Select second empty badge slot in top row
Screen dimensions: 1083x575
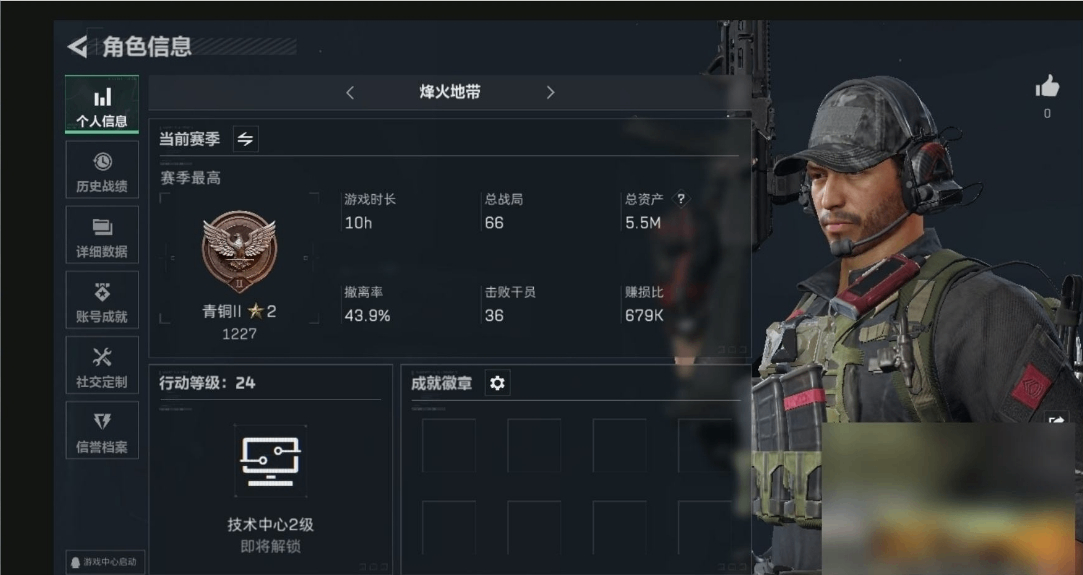pos(534,445)
